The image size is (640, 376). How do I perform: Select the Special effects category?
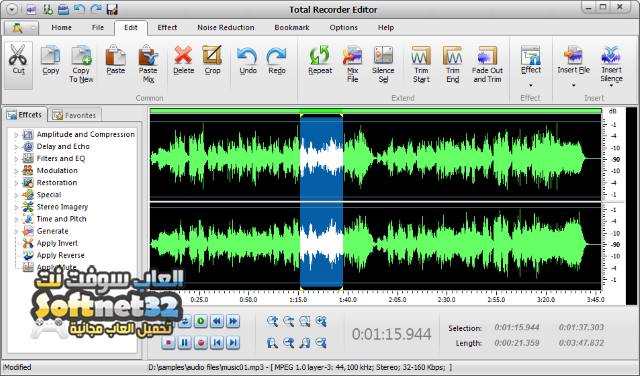(x=49, y=195)
